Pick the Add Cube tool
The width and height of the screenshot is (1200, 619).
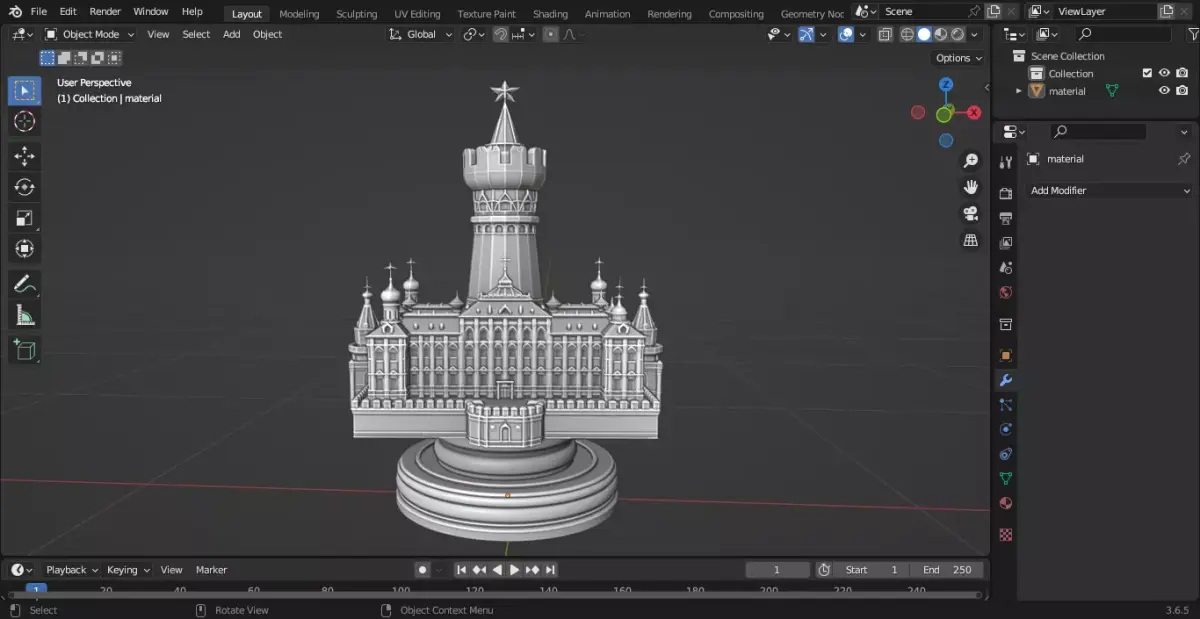25,350
